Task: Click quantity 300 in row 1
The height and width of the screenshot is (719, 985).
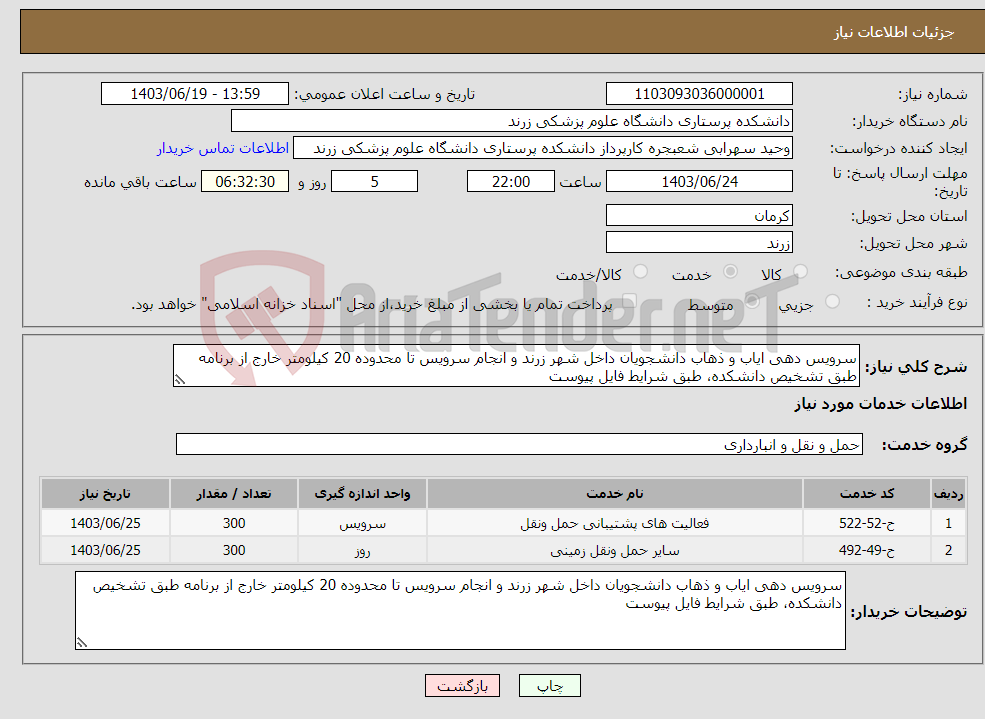Action: click(x=234, y=523)
